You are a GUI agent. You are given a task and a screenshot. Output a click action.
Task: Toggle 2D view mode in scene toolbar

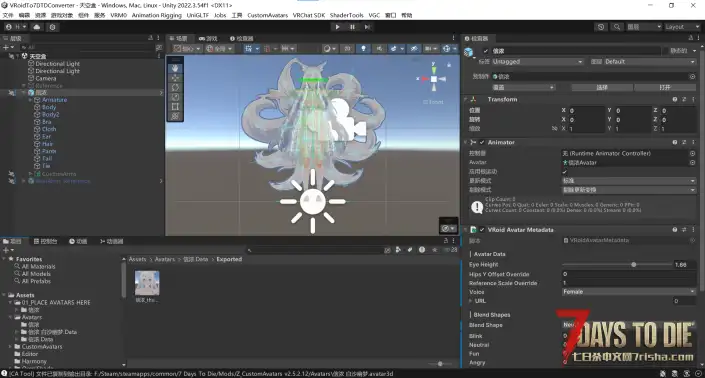347,49
